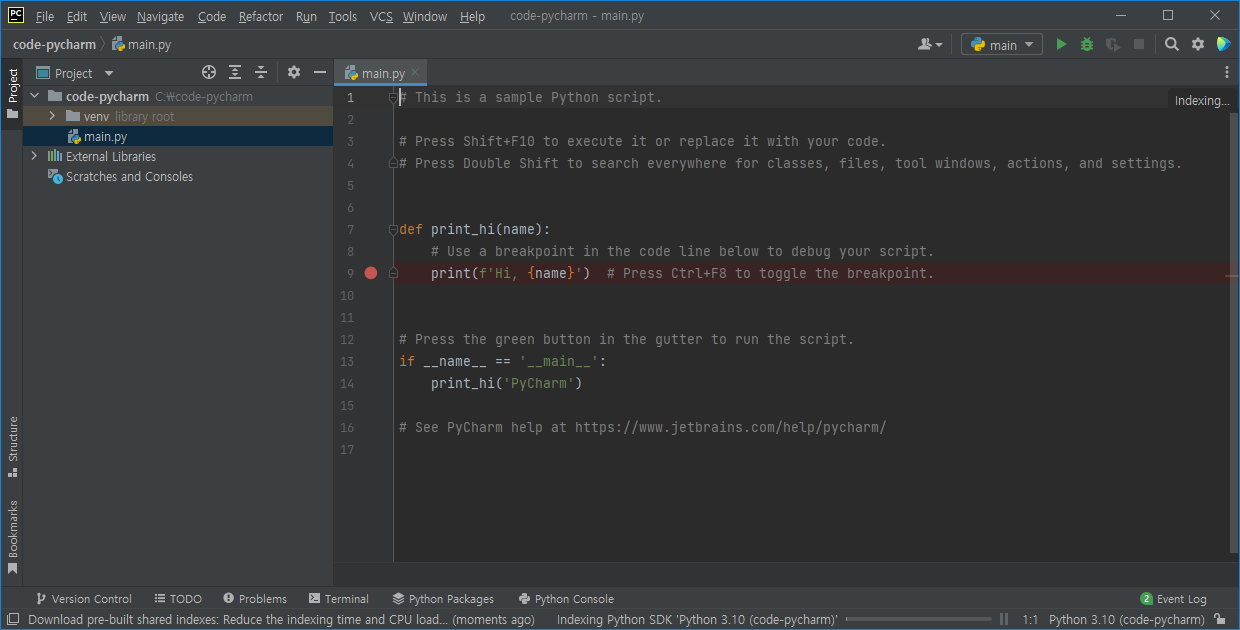Image resolution: width=1240 pixels, height=630 pixels.
Task: Toggle Structure side tab
Action: [12, 448]
